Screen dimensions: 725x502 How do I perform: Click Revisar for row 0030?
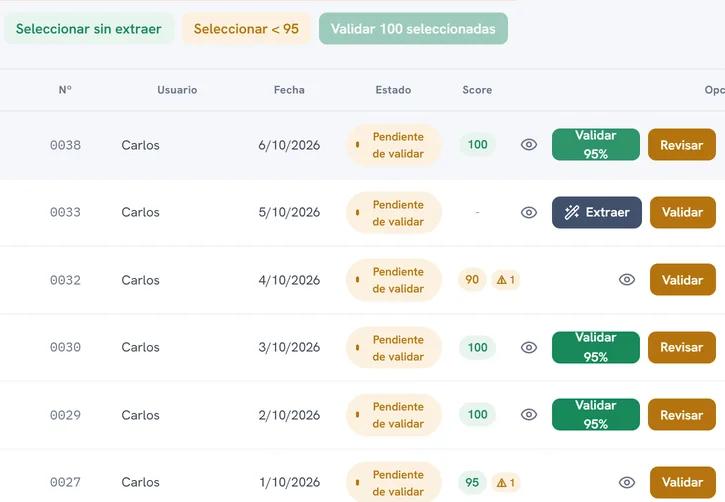(x=682, y=347)
